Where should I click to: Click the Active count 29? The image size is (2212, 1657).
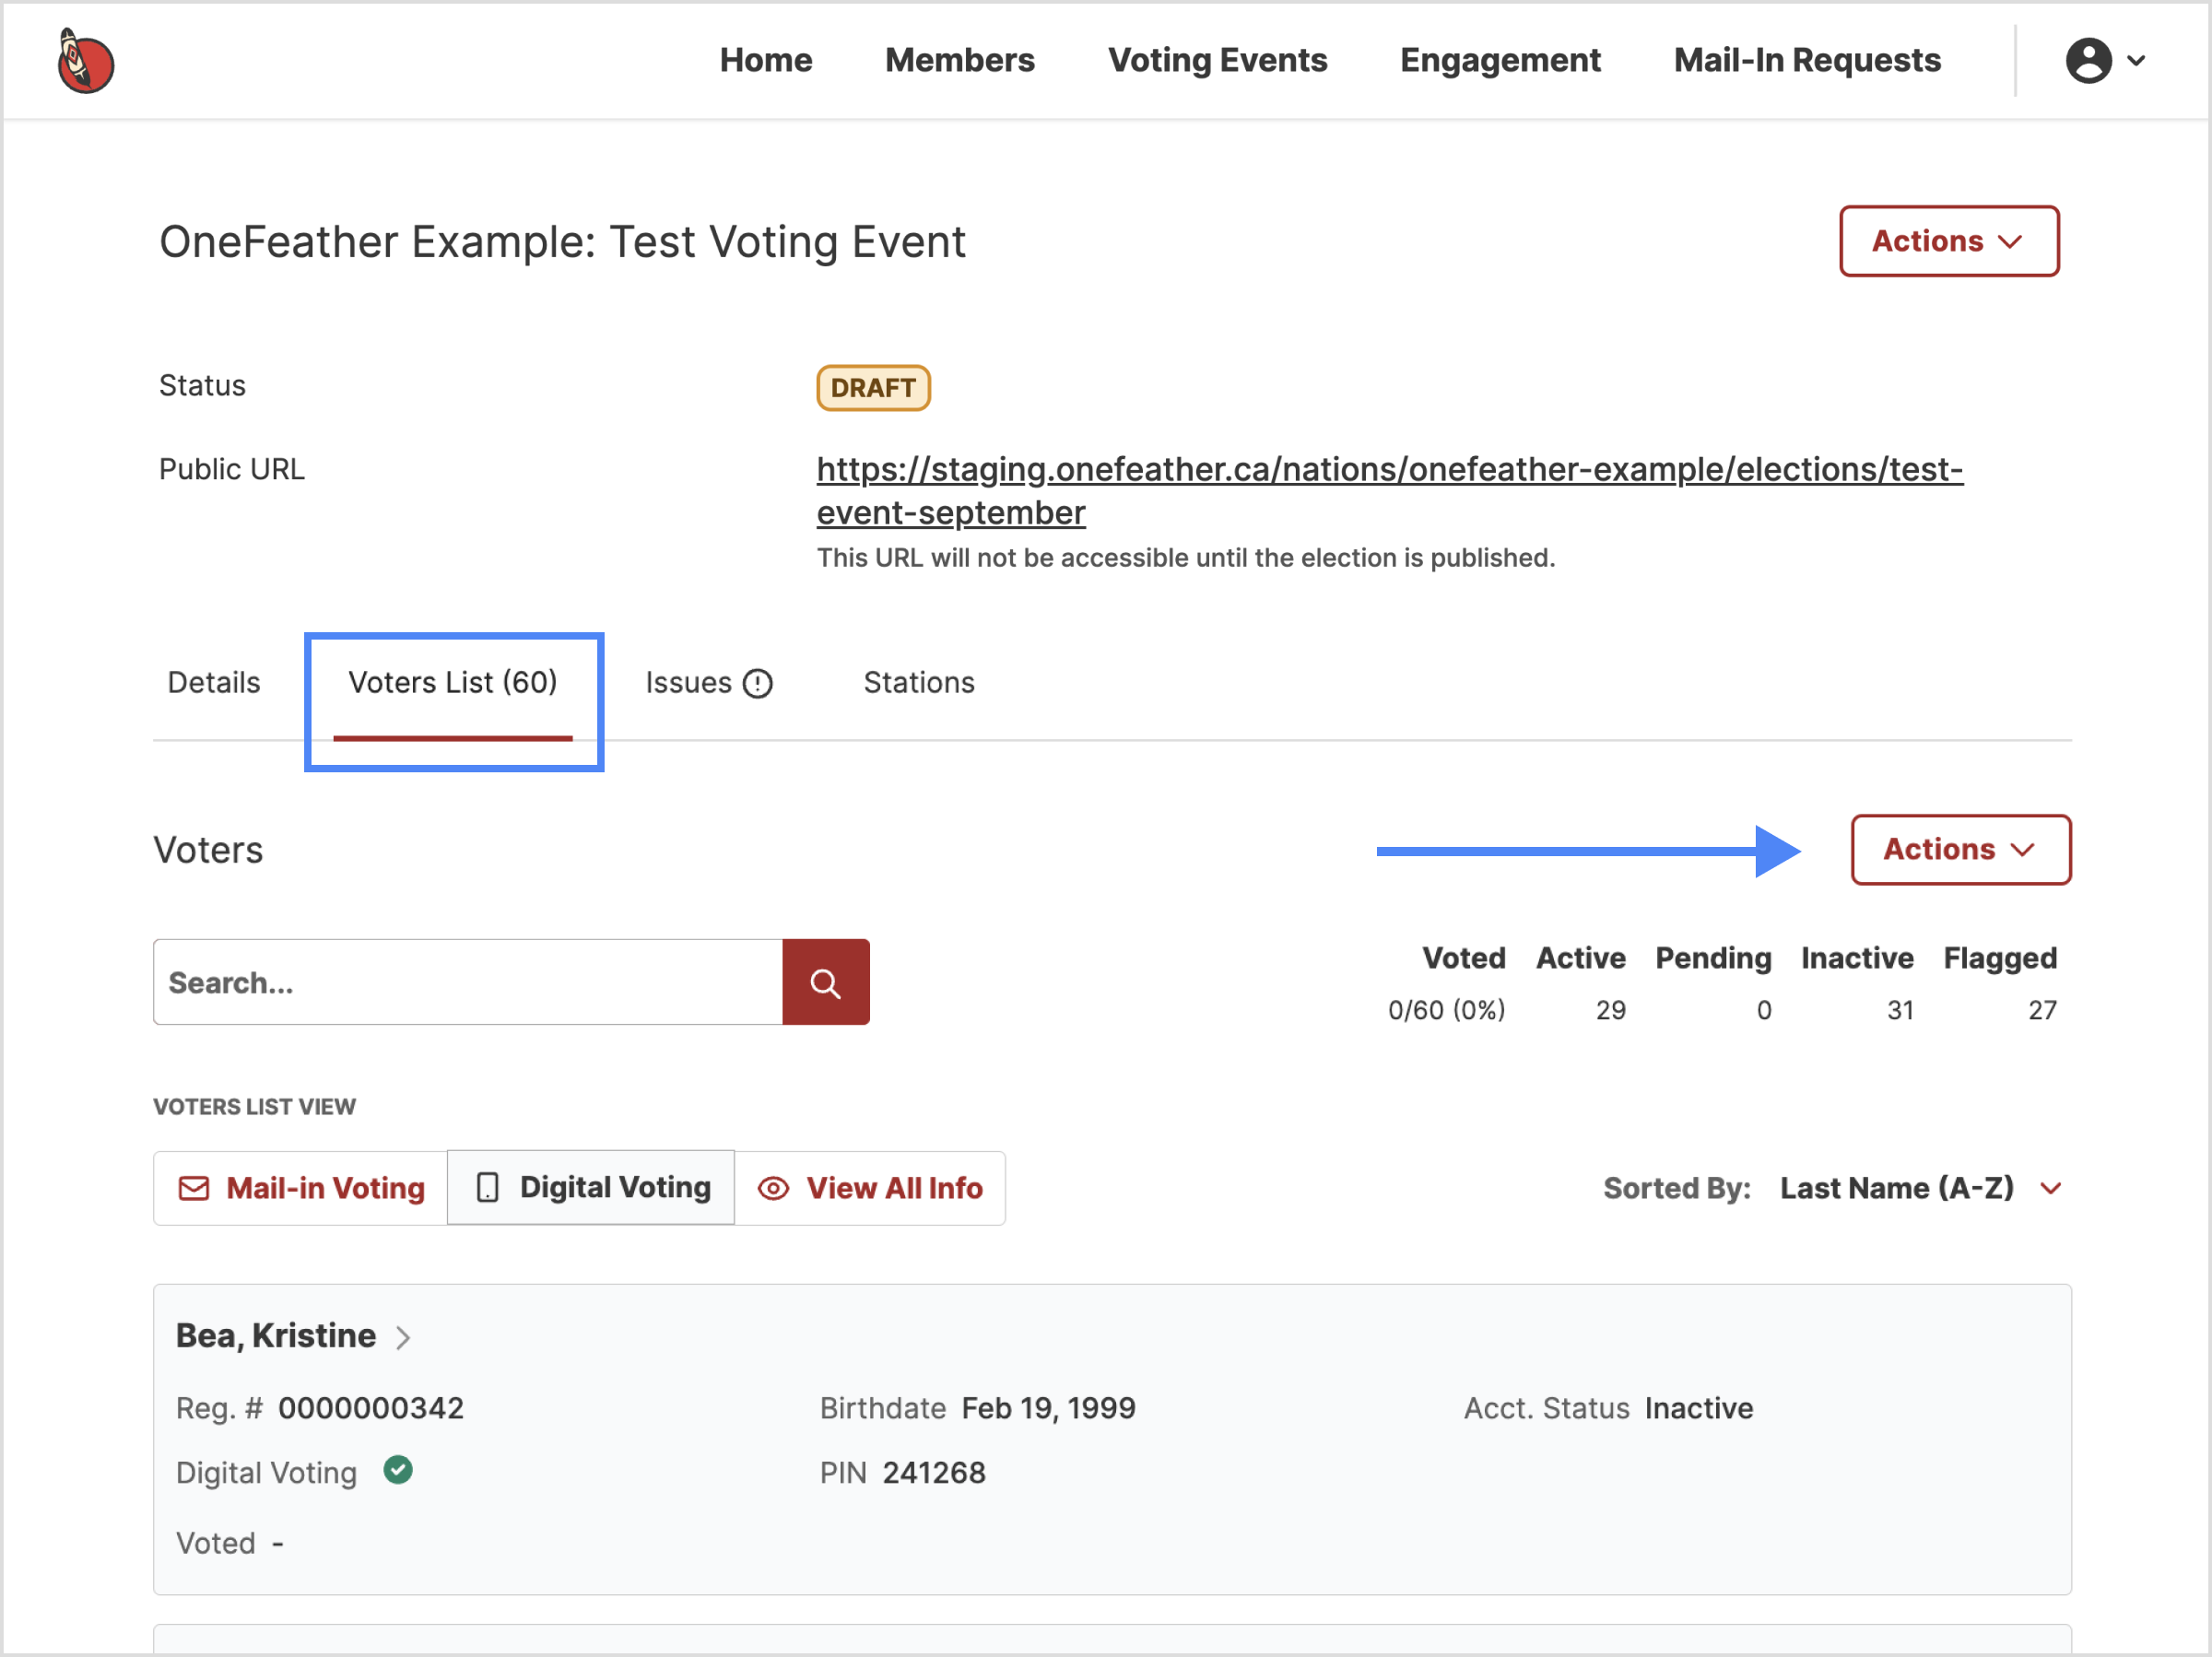tap(1610, 1010)
